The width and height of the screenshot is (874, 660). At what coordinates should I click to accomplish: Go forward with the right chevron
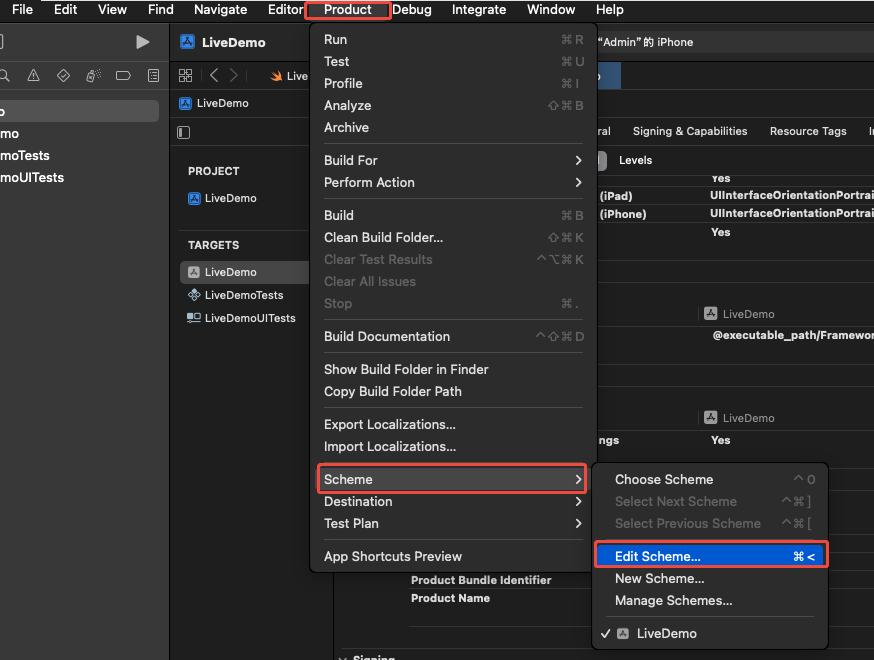click(x=234, y=75)
